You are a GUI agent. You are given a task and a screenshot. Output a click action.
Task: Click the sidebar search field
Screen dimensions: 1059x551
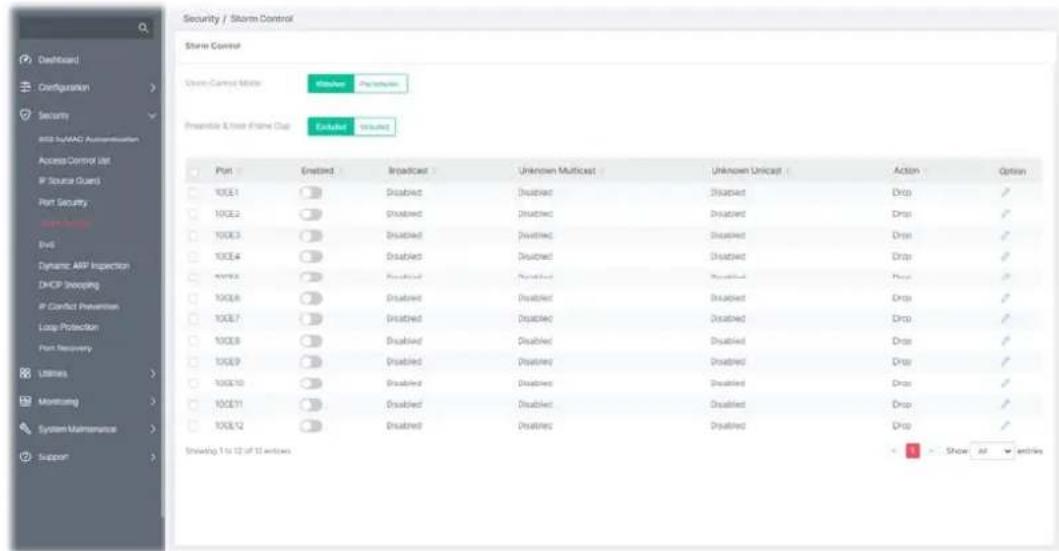point(85,28)
